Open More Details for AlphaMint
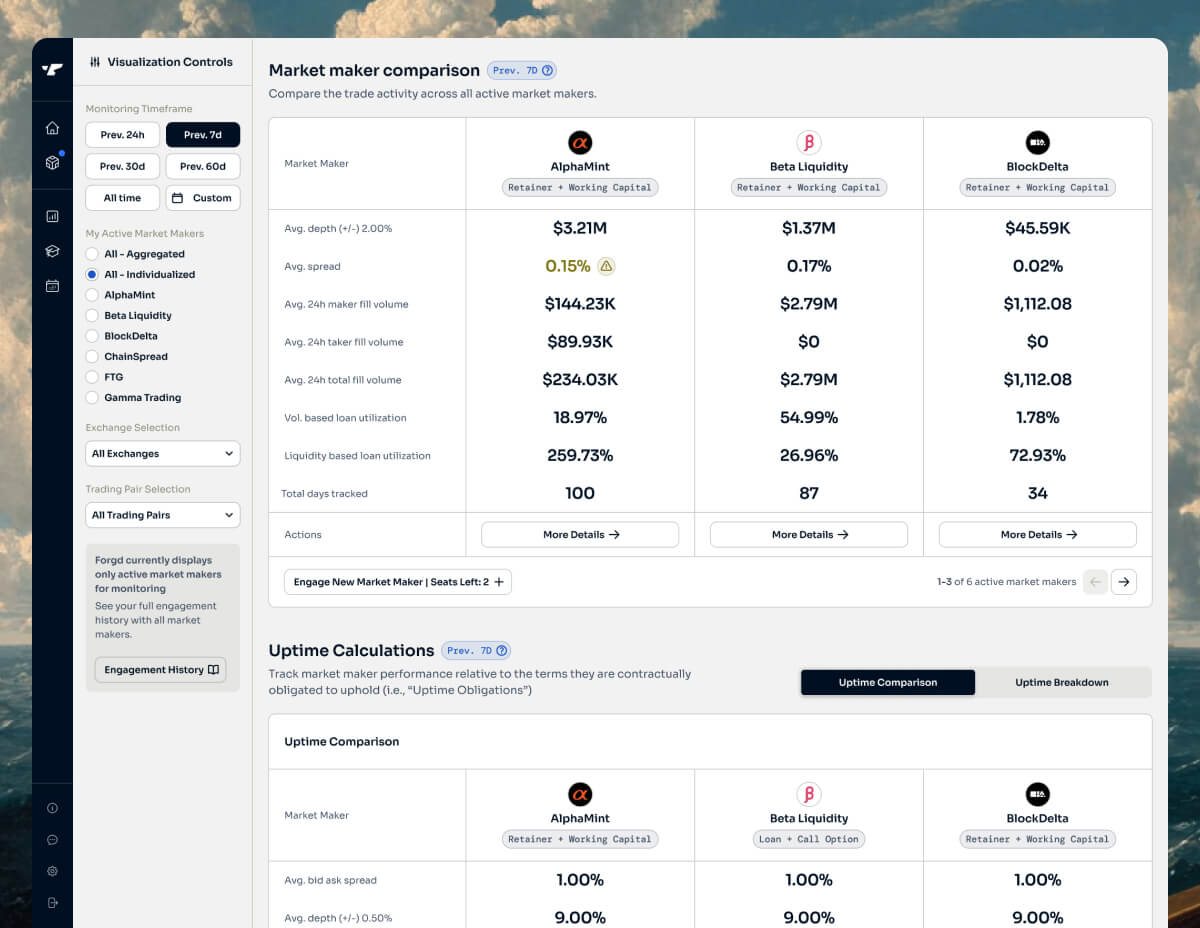This screenshot has width=1200, height=928. (580, 535)
